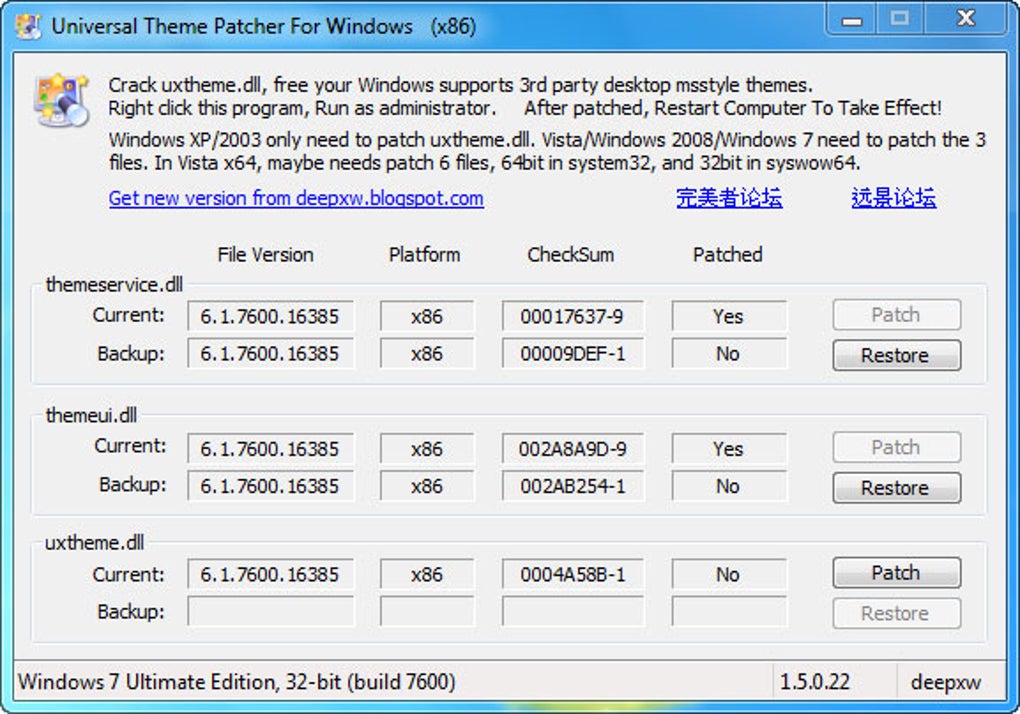
Task: Open the 完美者论坛 forum link
Action: click(x=729, y=197)
